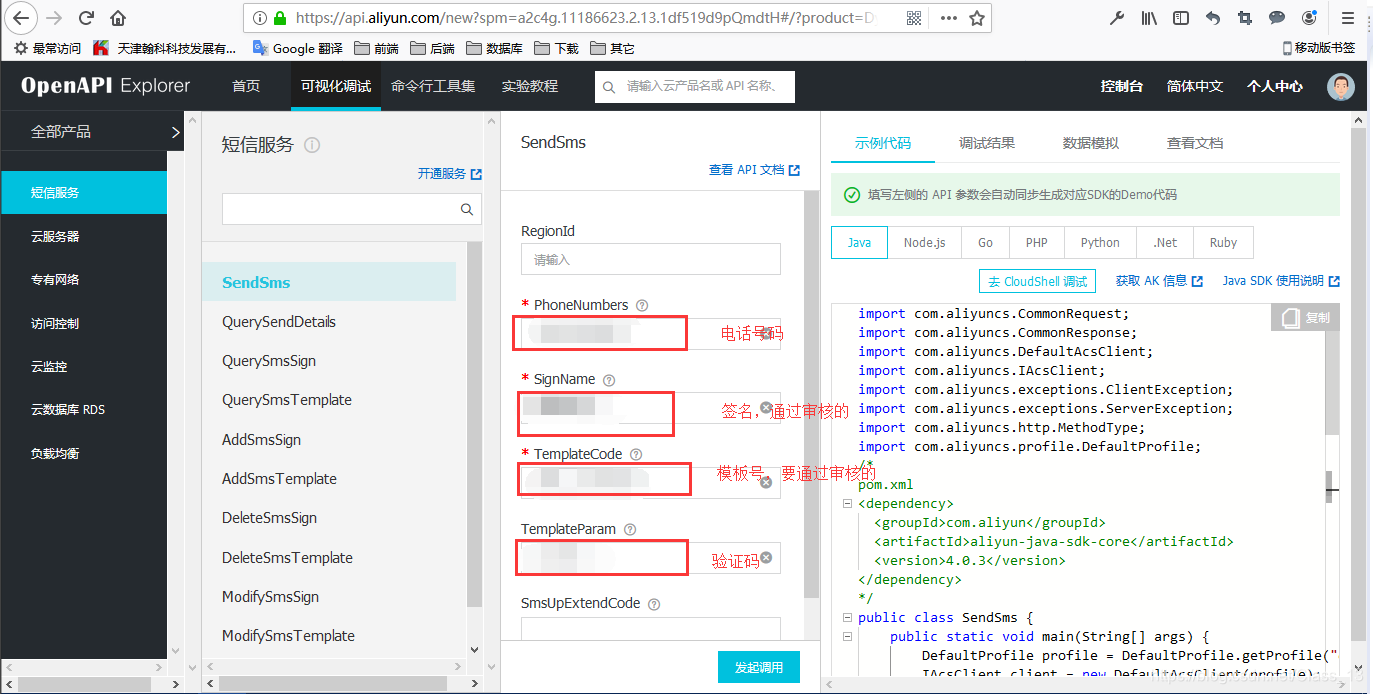This screenshot has width=1373, height=694.
Task: Open the 命令行工具集 nav tab
Action: [433, 86]
